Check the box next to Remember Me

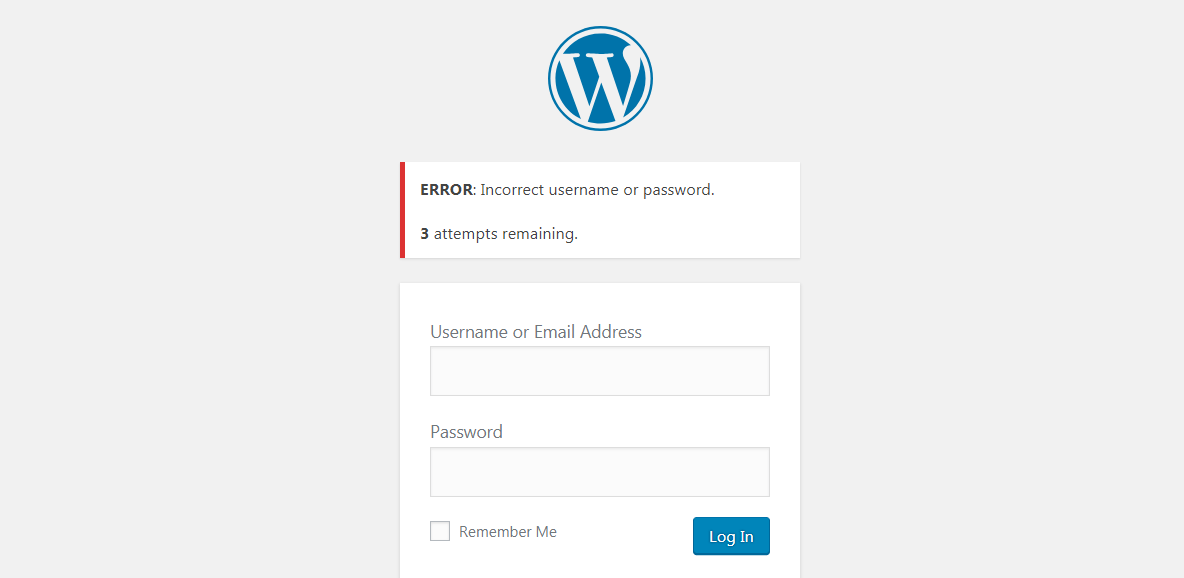(440, 531)
